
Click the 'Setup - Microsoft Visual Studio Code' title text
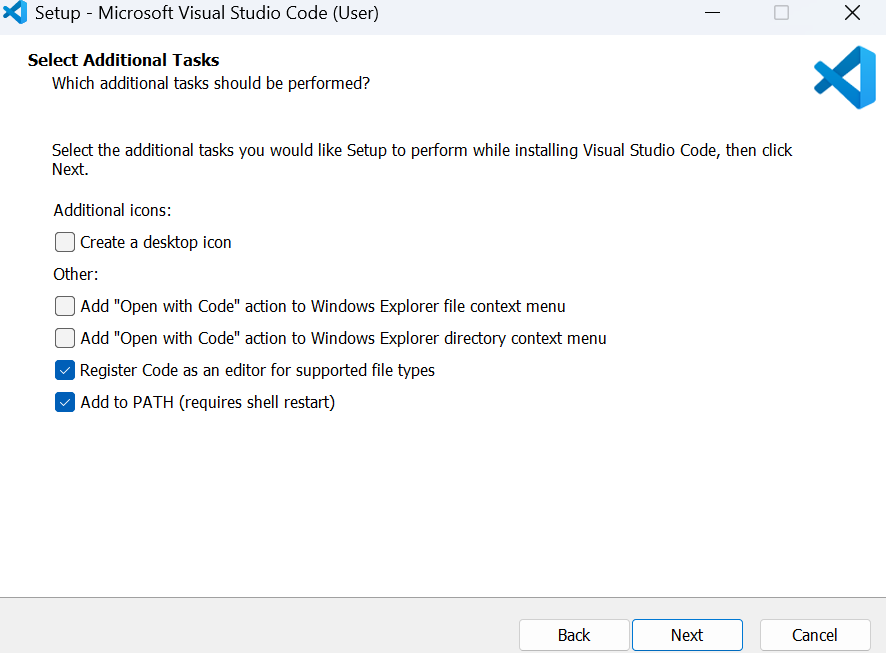[207, 14]
